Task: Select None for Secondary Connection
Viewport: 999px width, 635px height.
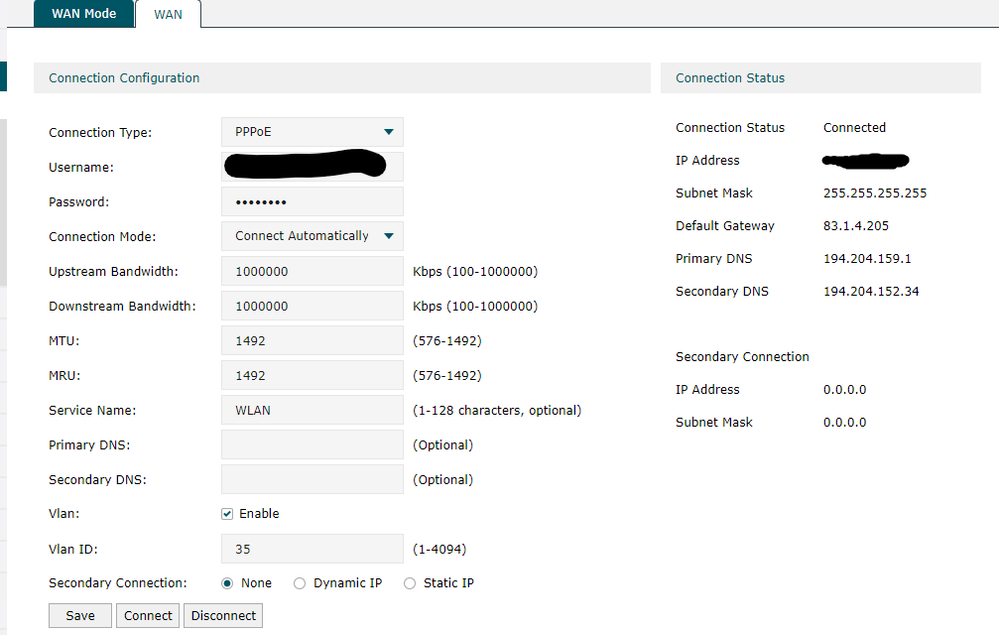Action: pyautogui.click(x=227, y=583)
